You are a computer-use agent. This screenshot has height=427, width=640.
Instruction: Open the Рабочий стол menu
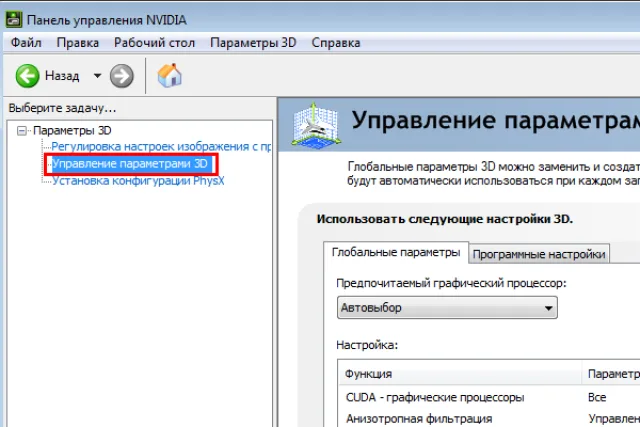[x=154, y=42]
